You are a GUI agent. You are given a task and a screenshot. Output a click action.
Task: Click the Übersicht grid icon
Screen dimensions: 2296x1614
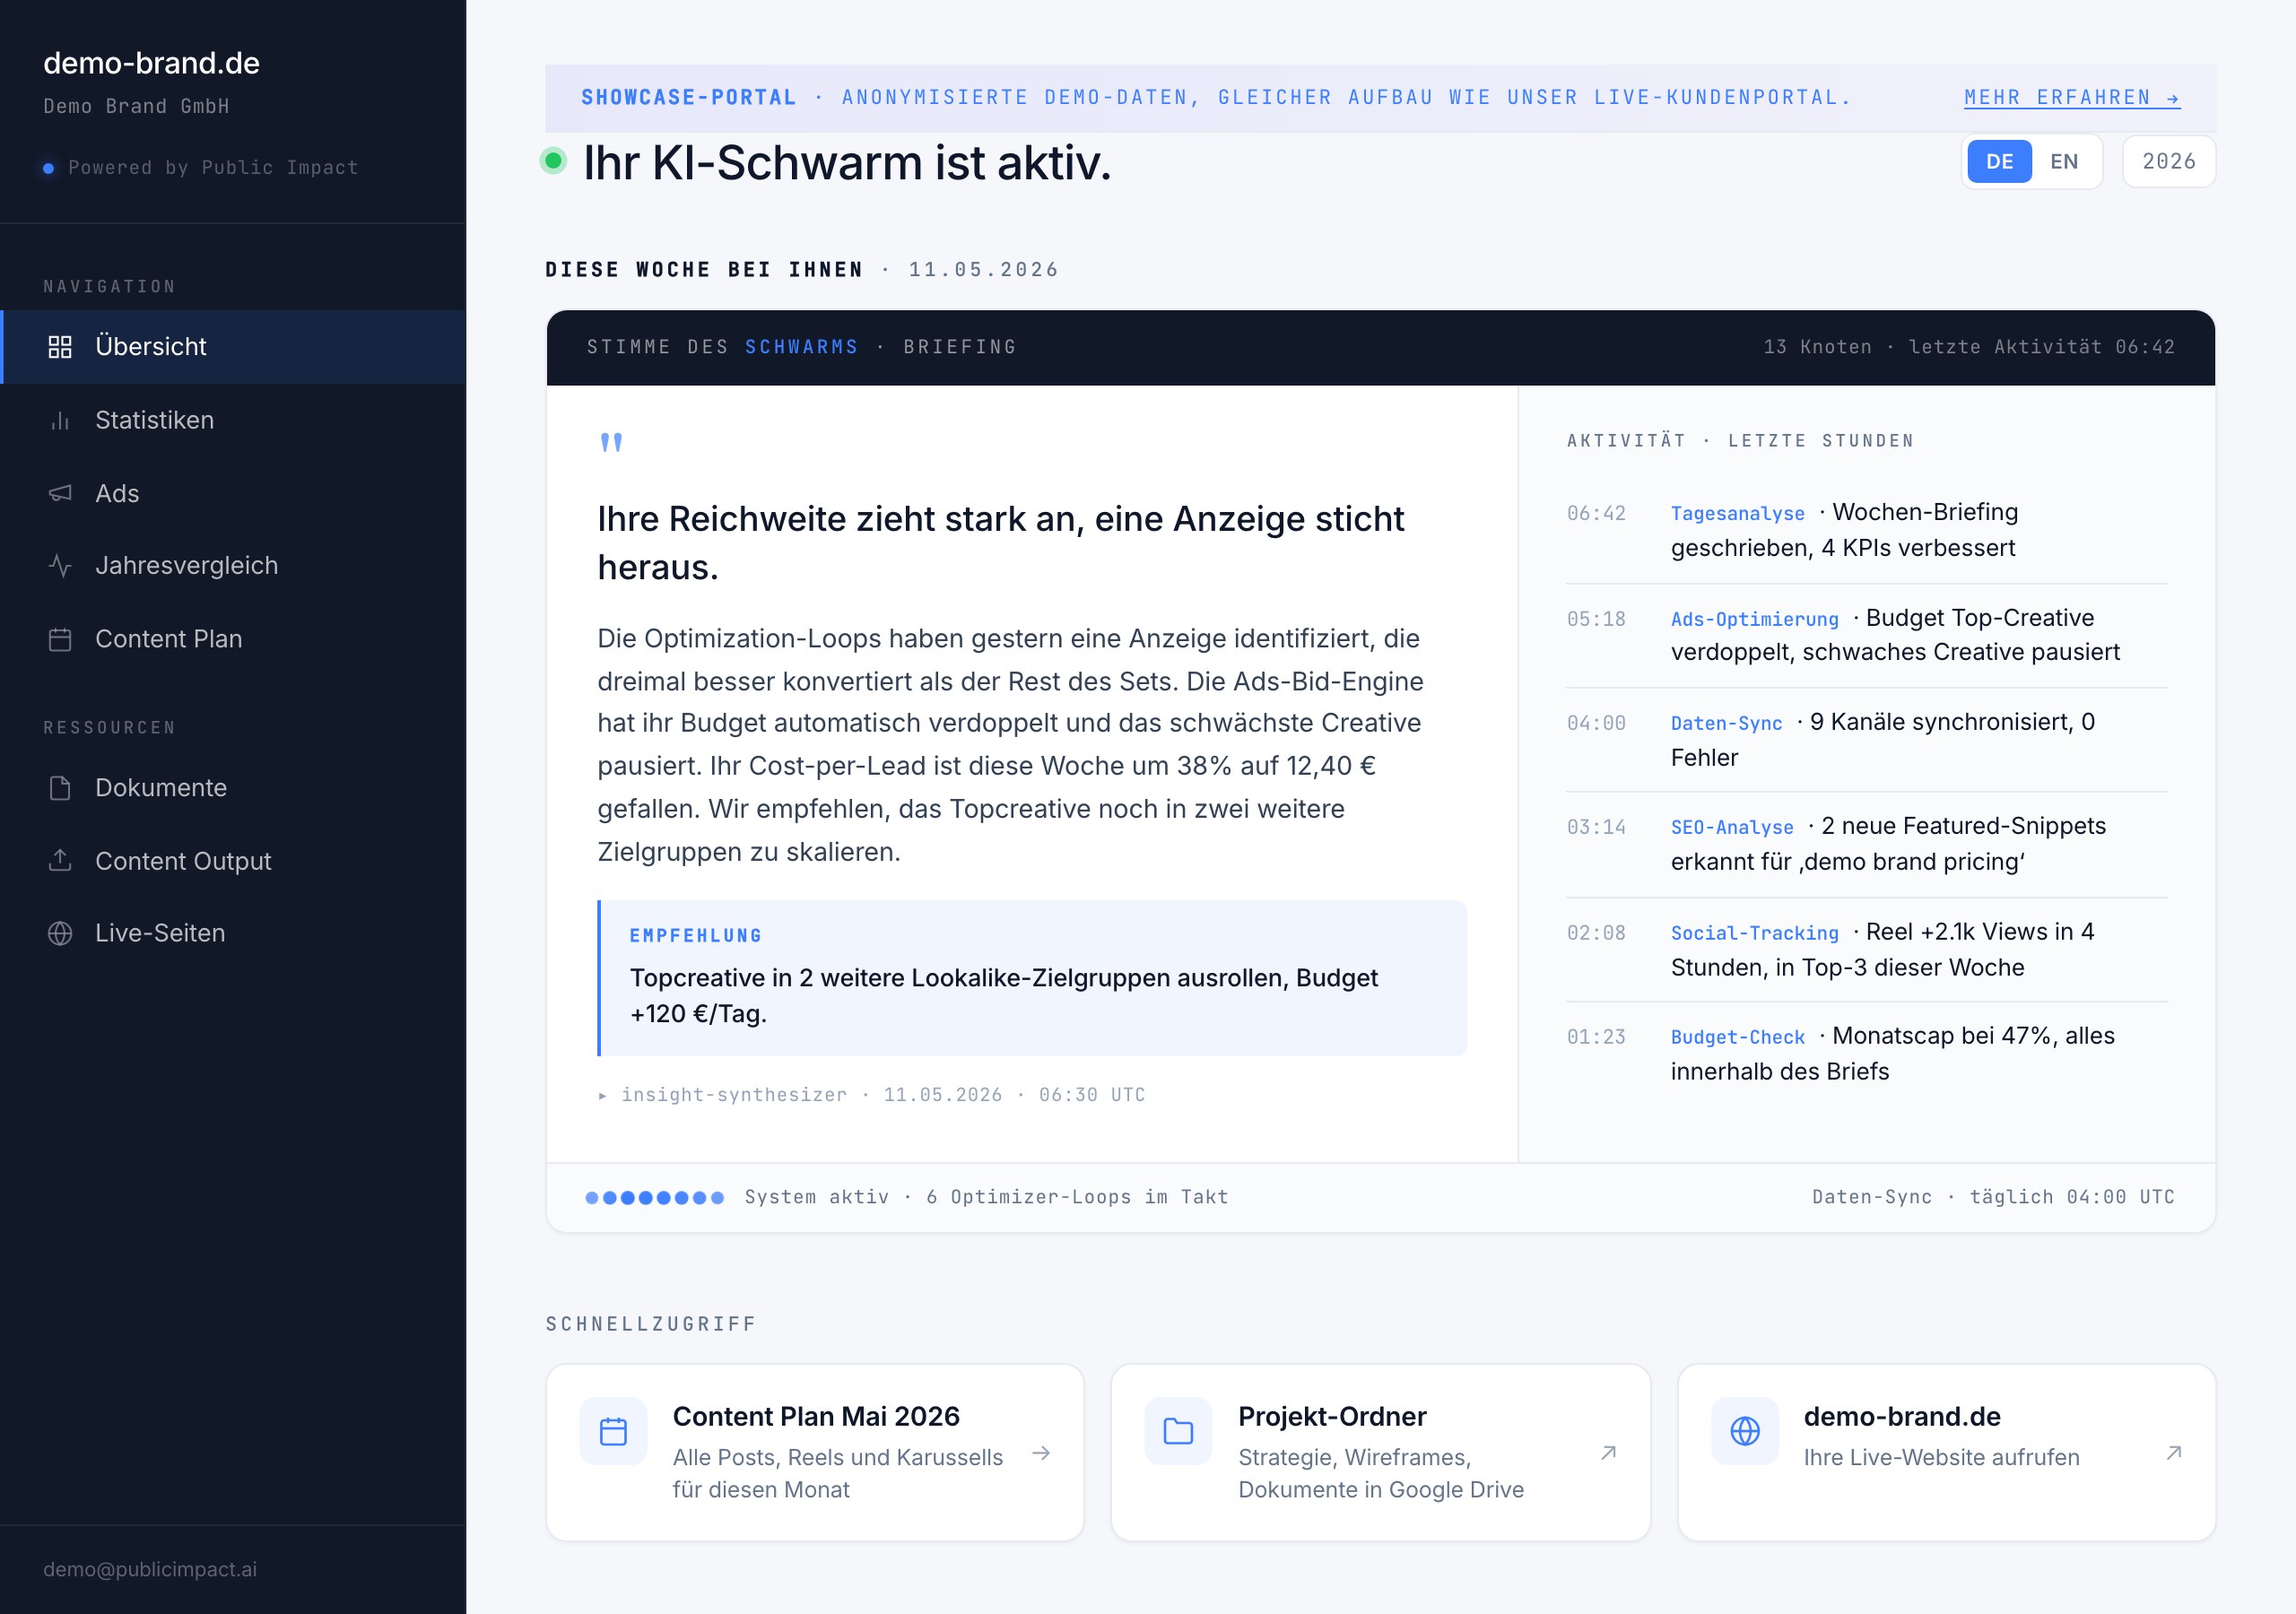(x=60, y=347)
